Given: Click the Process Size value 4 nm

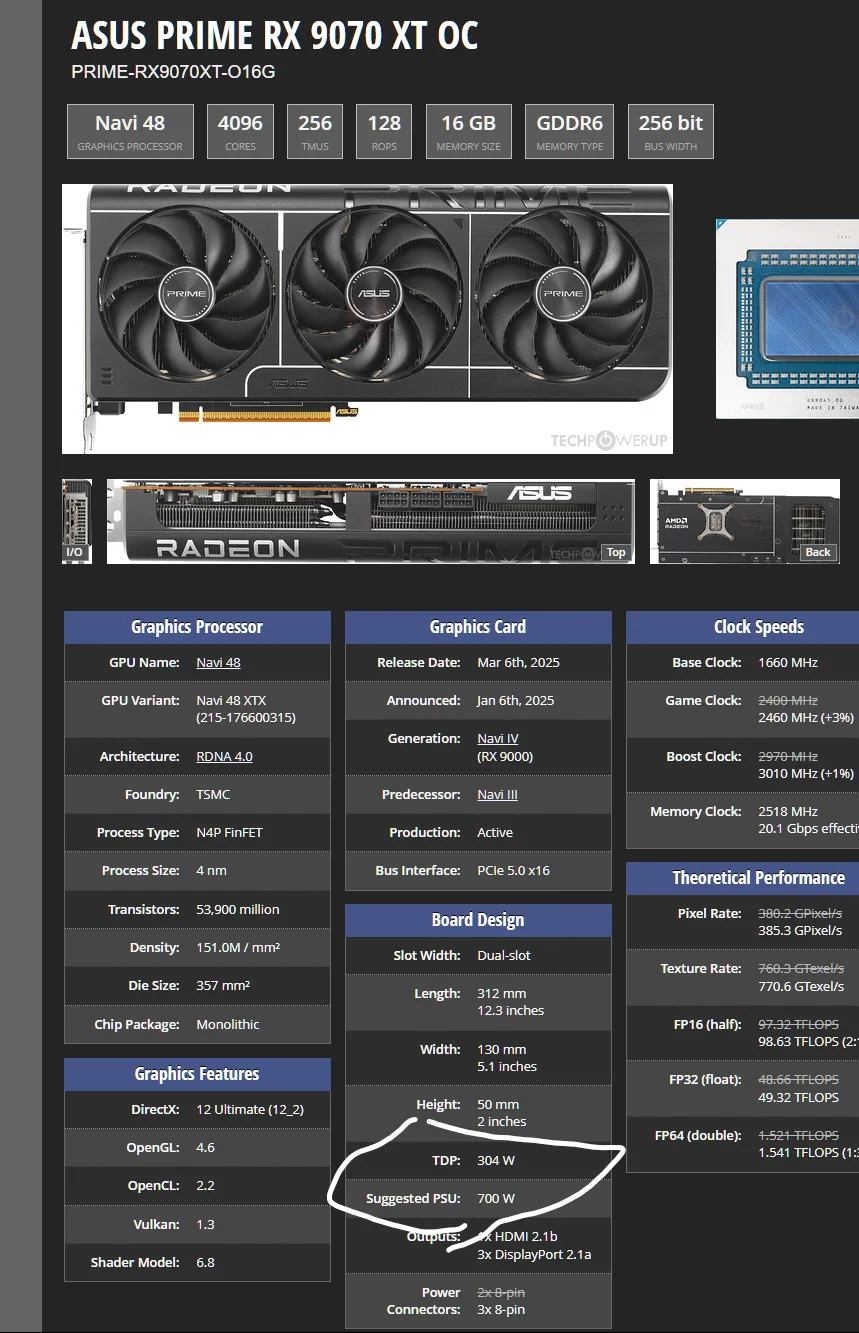Looking at the screenshot, I should (211, 870).
